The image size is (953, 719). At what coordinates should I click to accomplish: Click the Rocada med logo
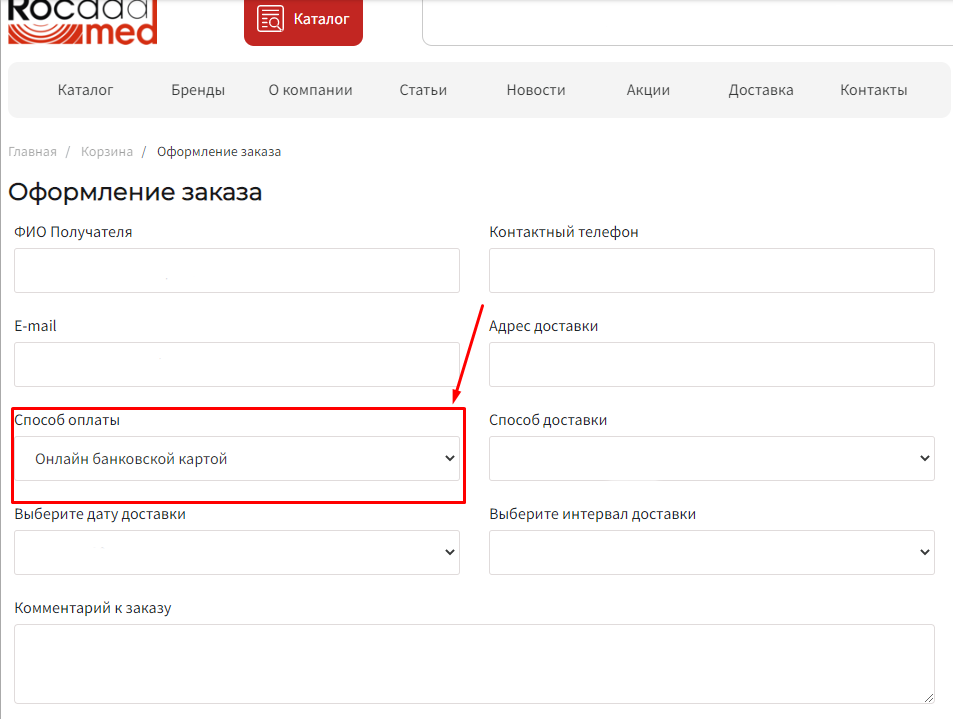83,22
